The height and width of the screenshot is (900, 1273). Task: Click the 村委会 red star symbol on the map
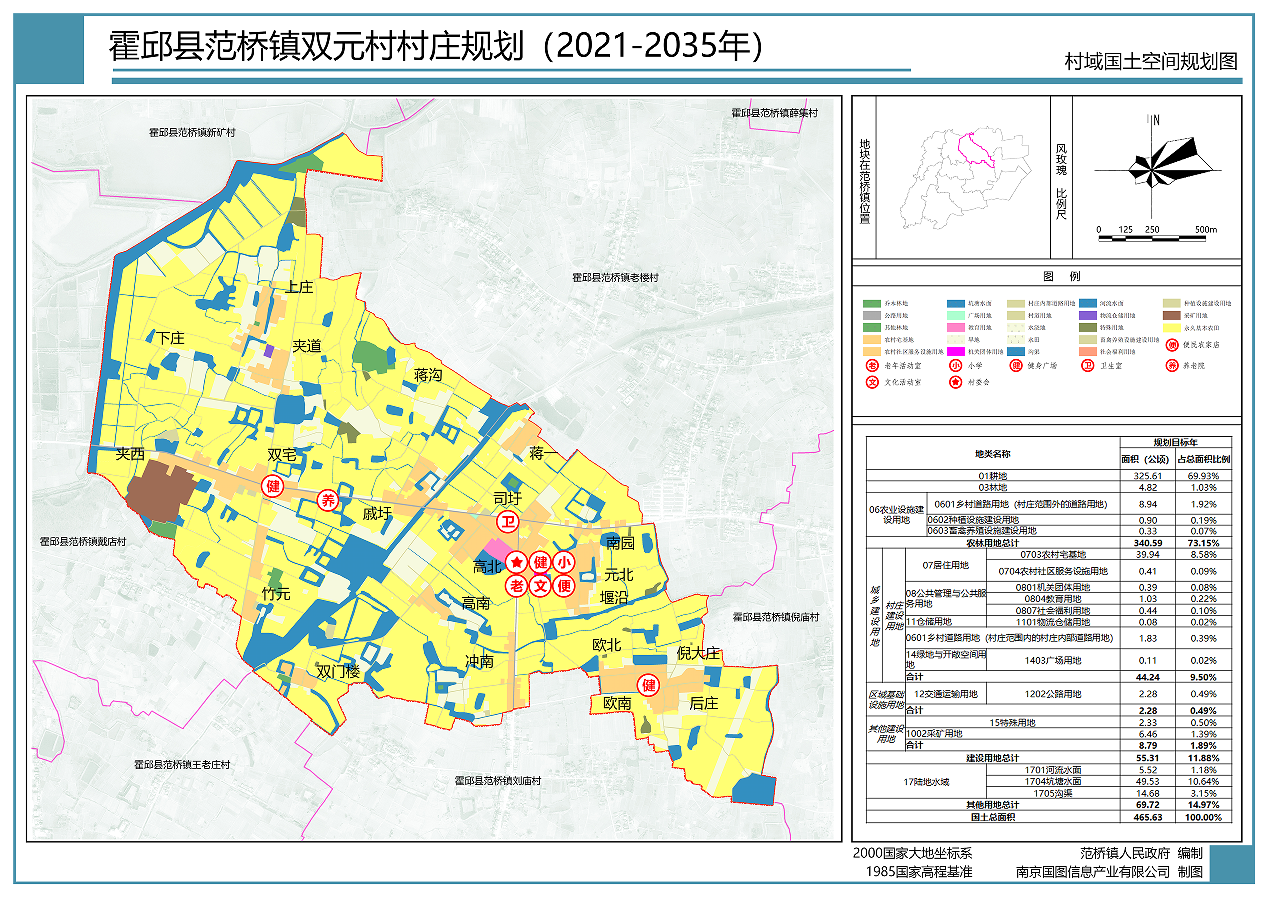516,562
